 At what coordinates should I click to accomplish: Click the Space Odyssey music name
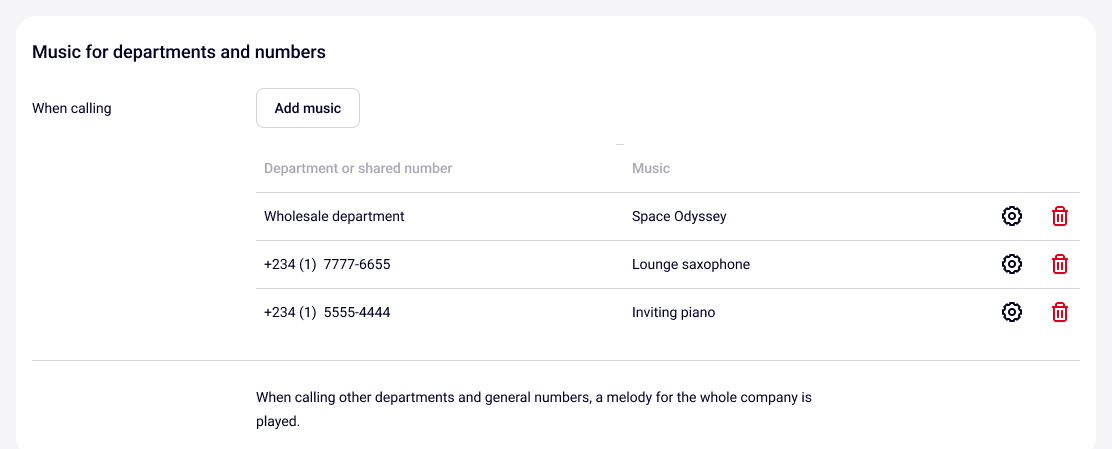click(679, 216)
